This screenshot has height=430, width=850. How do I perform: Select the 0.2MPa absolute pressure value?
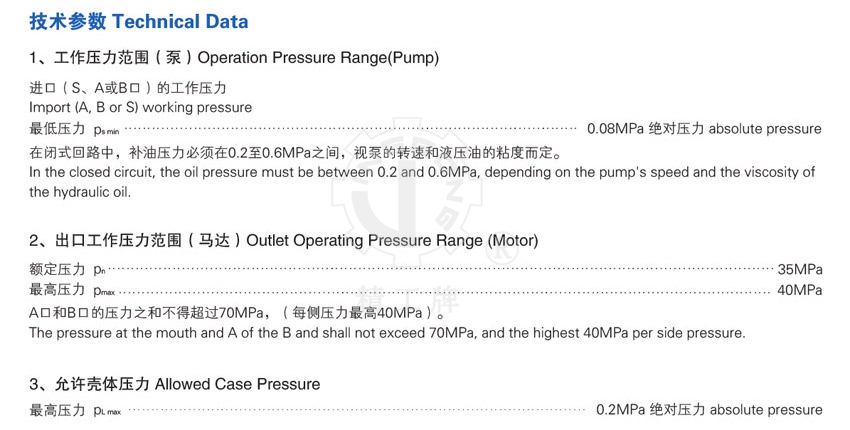point(708,410)
